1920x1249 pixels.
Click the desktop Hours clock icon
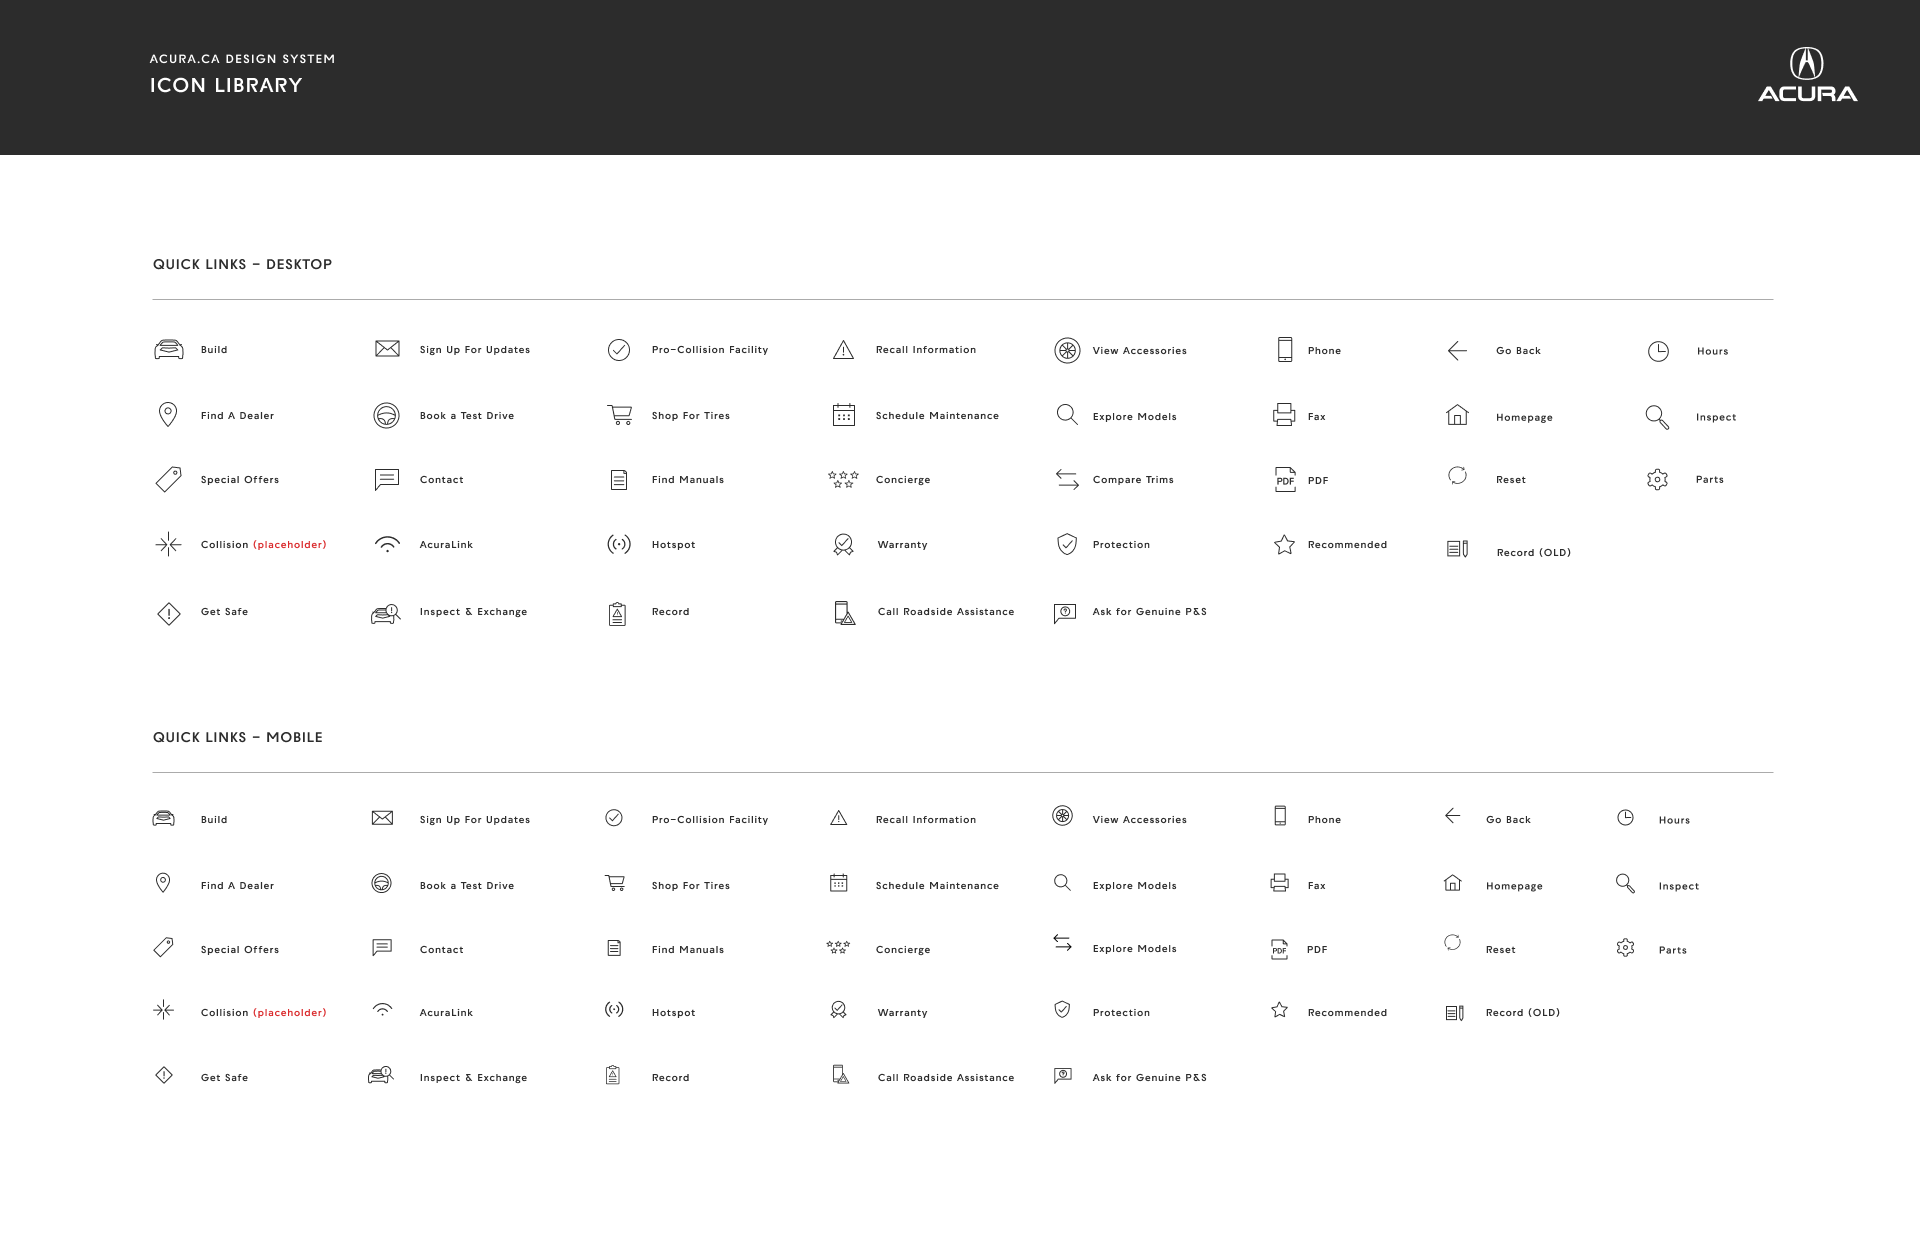pyautogui.click(x=1658, y=351)
